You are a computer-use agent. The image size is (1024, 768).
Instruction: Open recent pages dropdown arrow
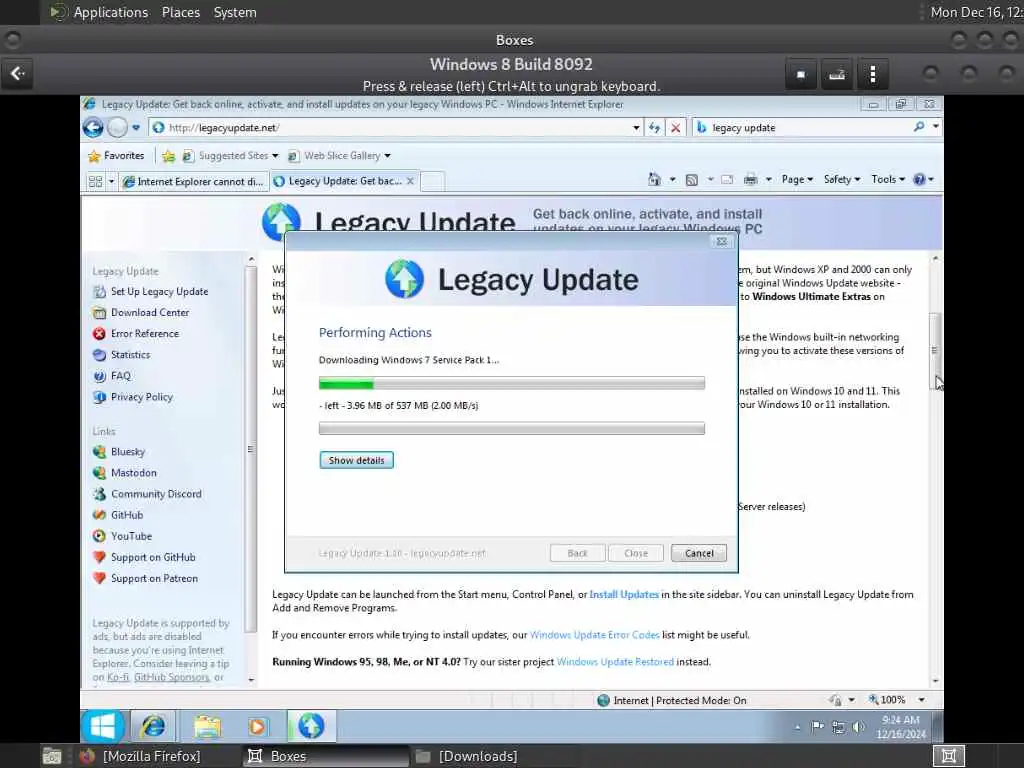click(136, 128)
